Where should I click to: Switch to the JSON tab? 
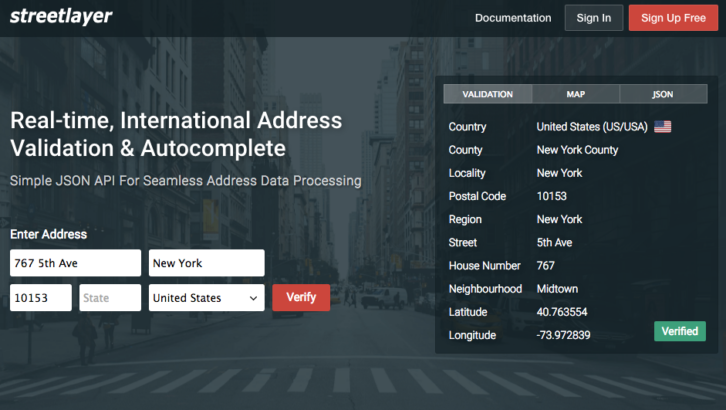tap(662, 94)
